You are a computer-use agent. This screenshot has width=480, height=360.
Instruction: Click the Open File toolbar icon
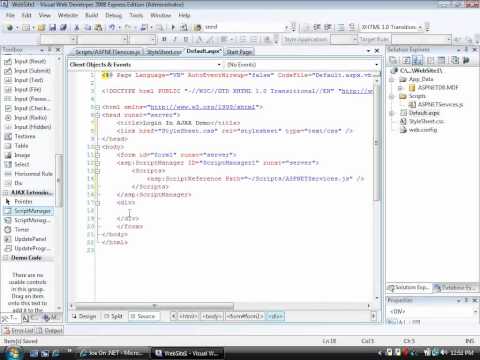coord(41,28)
